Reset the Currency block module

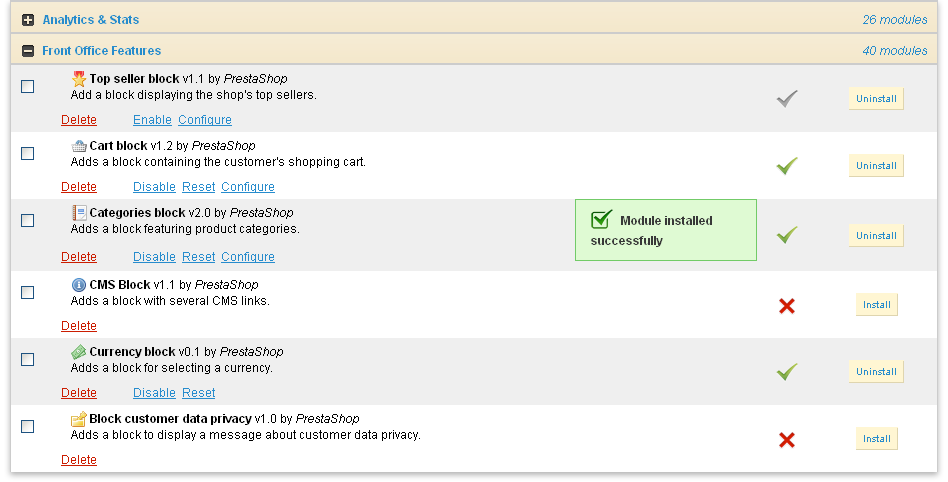coord(198,393)
